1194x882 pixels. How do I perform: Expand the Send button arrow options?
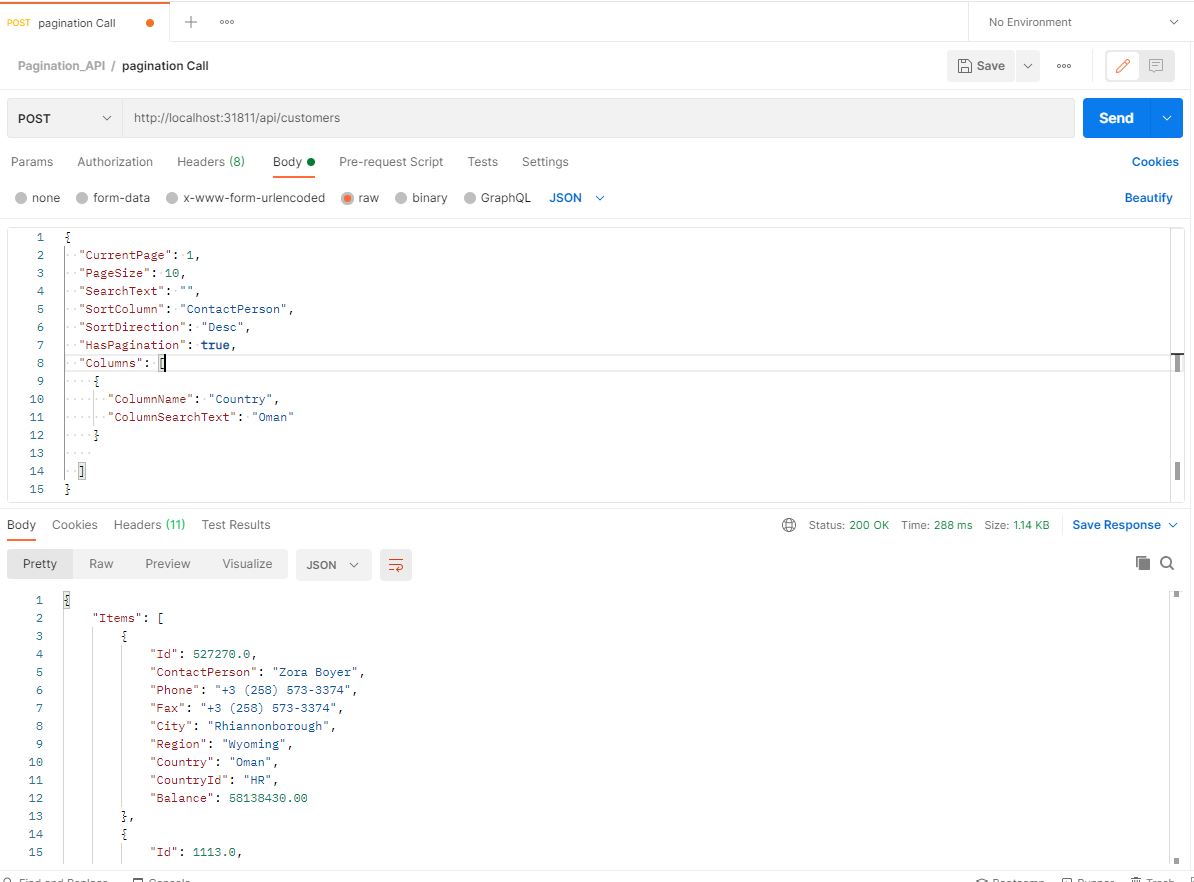click(1167, 118)
